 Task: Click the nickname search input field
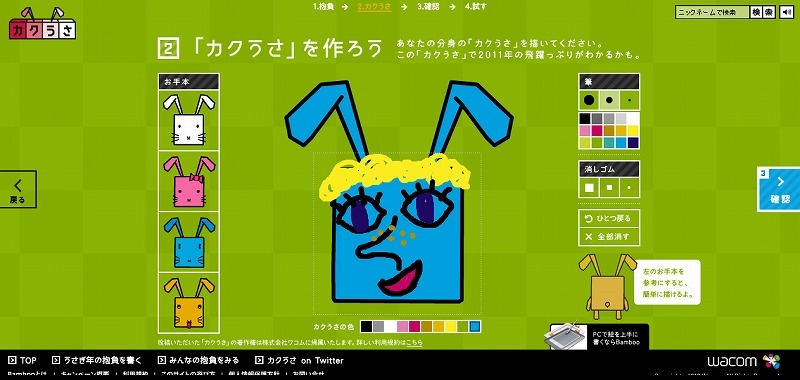pyautogui.click(x=712, y=12)
